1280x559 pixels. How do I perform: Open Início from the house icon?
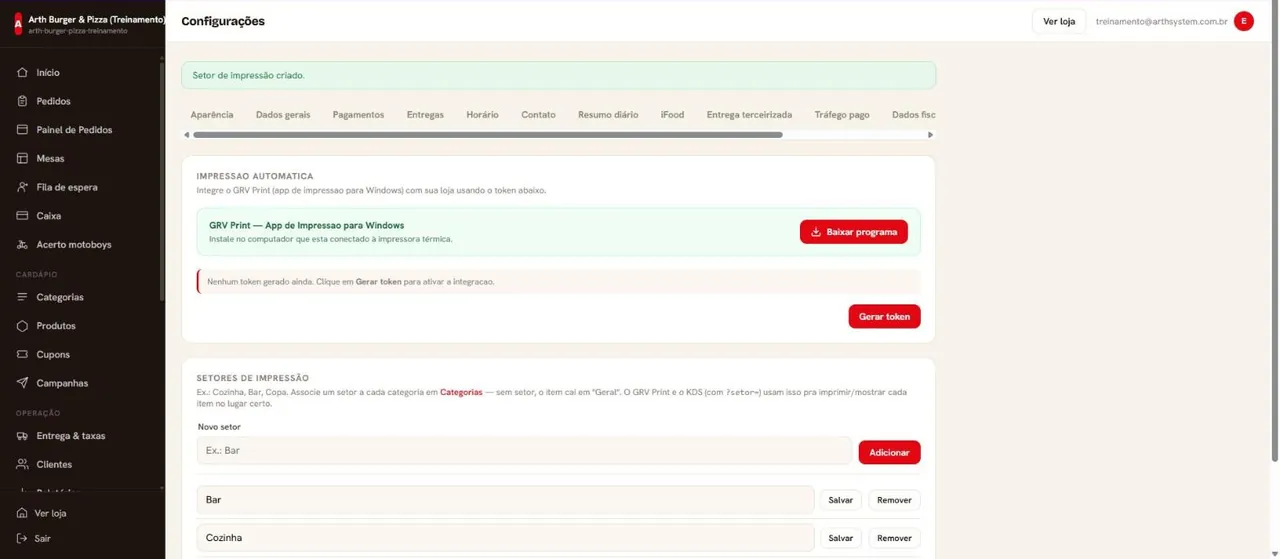click(x=22, y=73)
